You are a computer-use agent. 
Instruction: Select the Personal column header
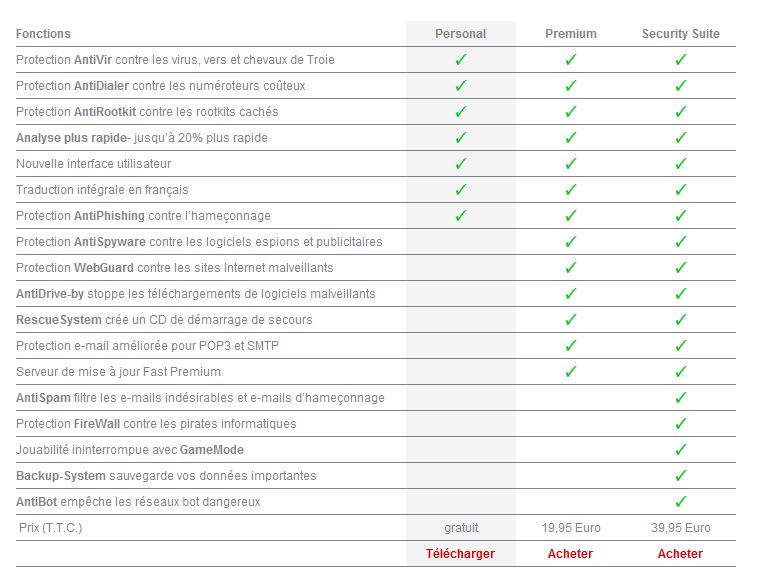[461, 34]
